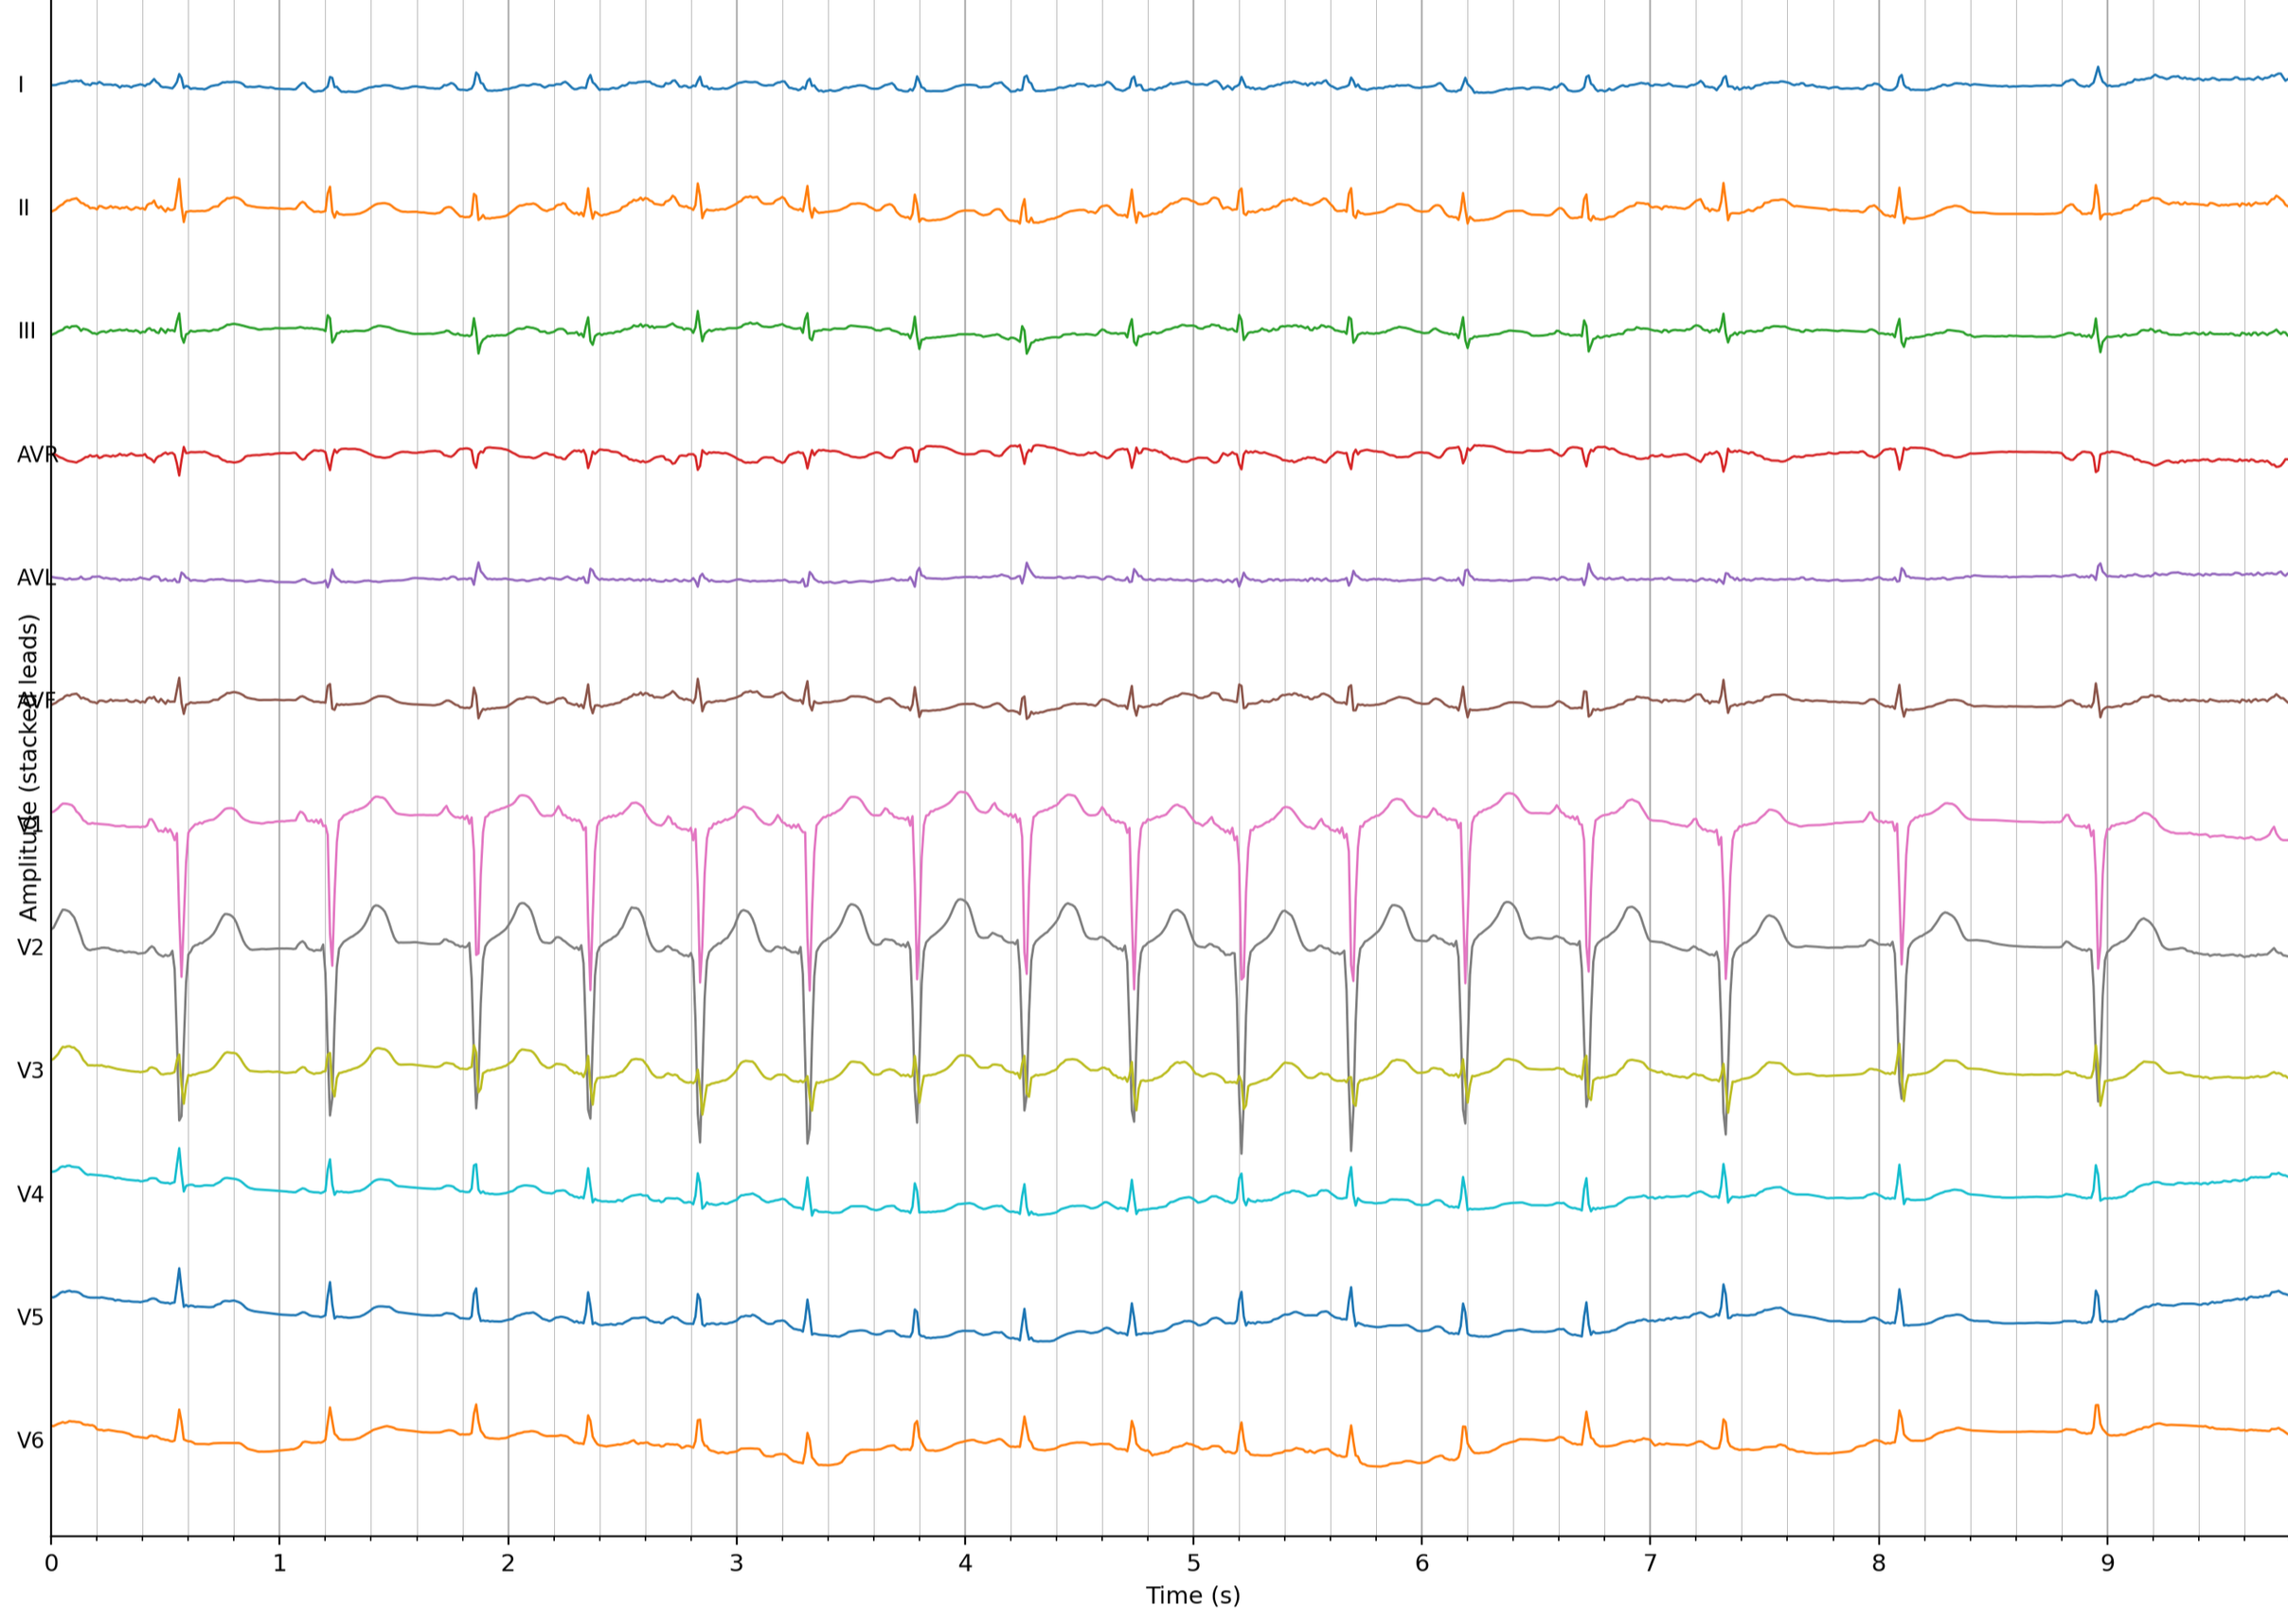Click the Amplitude (stacked leads) axis title
The image size is (2288, 1624).
[x=28, y=767]
